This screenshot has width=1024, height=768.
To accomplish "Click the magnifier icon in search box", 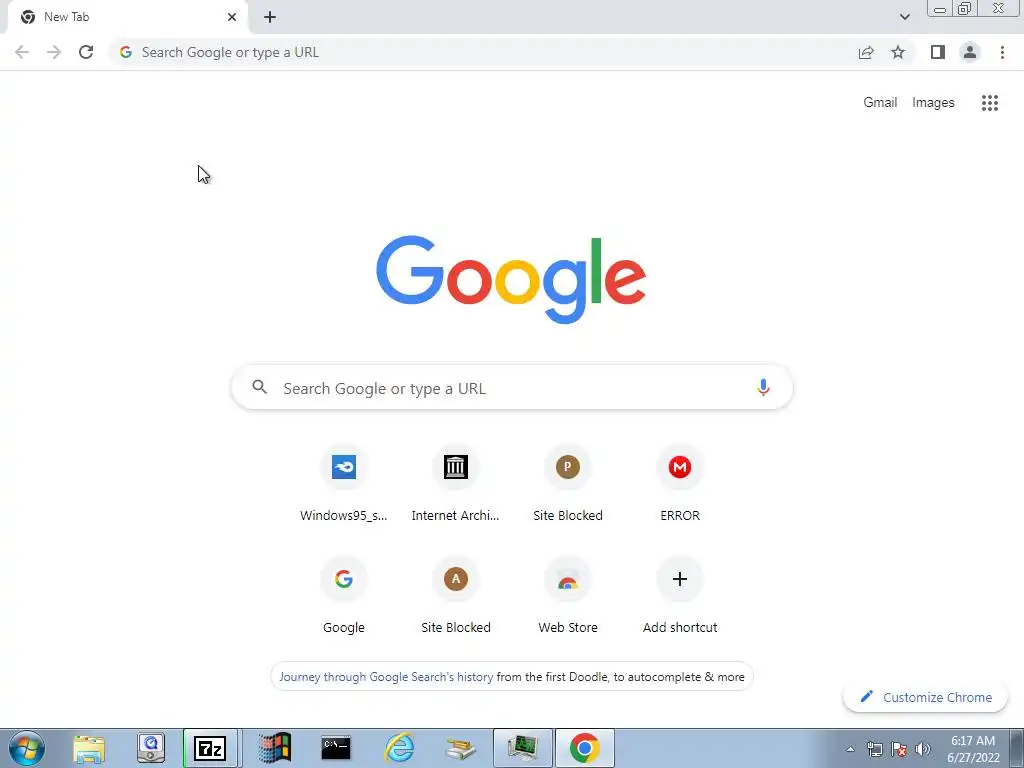I will click(x=259, y=387).
